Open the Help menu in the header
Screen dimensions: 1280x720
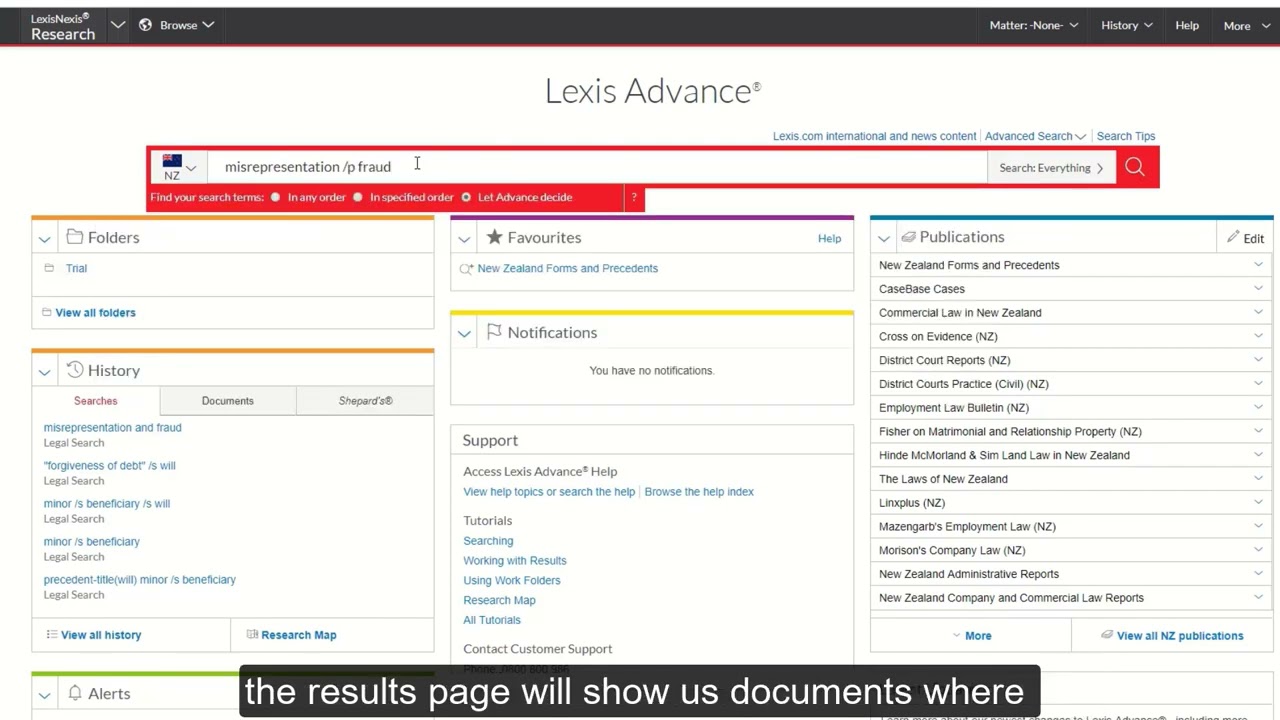(1187, 25)
